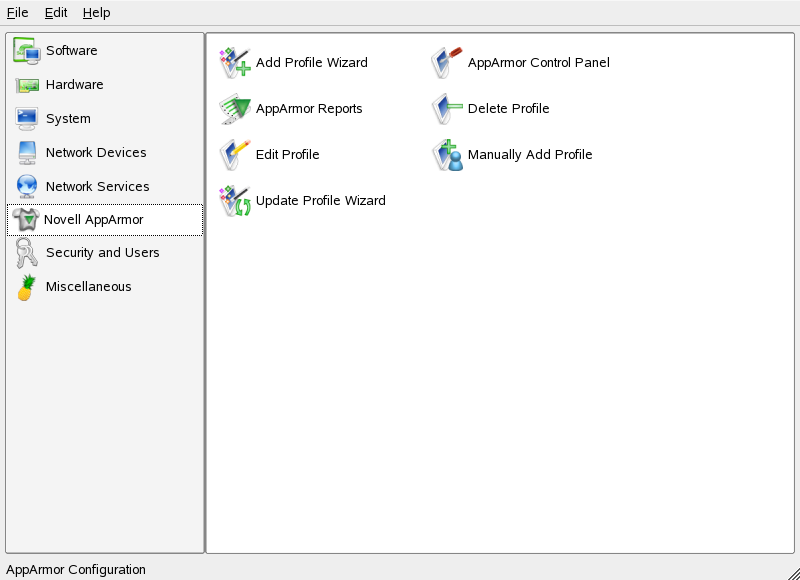Viewport: 800px width, 580px height.
Task: Click the Novell AppArmor vest icon
Action: coord(25,220)
